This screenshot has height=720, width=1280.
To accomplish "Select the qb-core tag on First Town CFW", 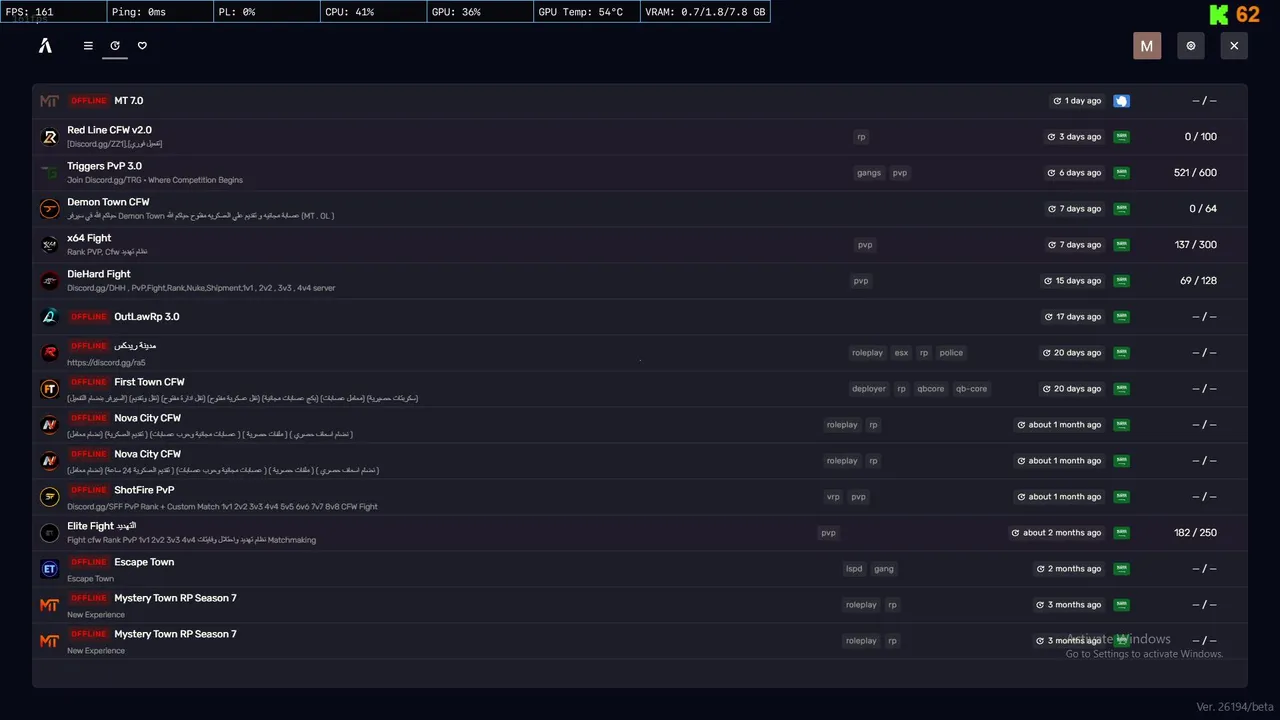I will 971,389.
